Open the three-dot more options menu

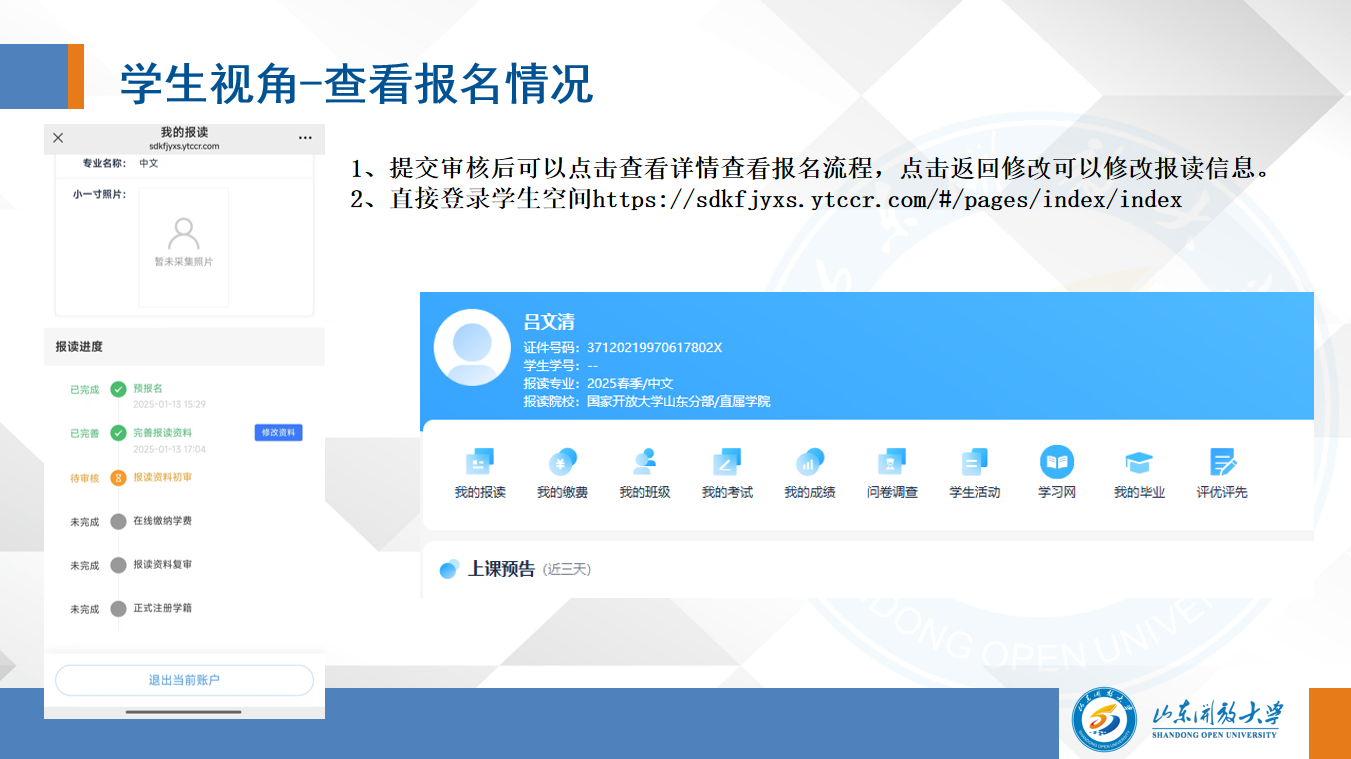pos(305,138)
